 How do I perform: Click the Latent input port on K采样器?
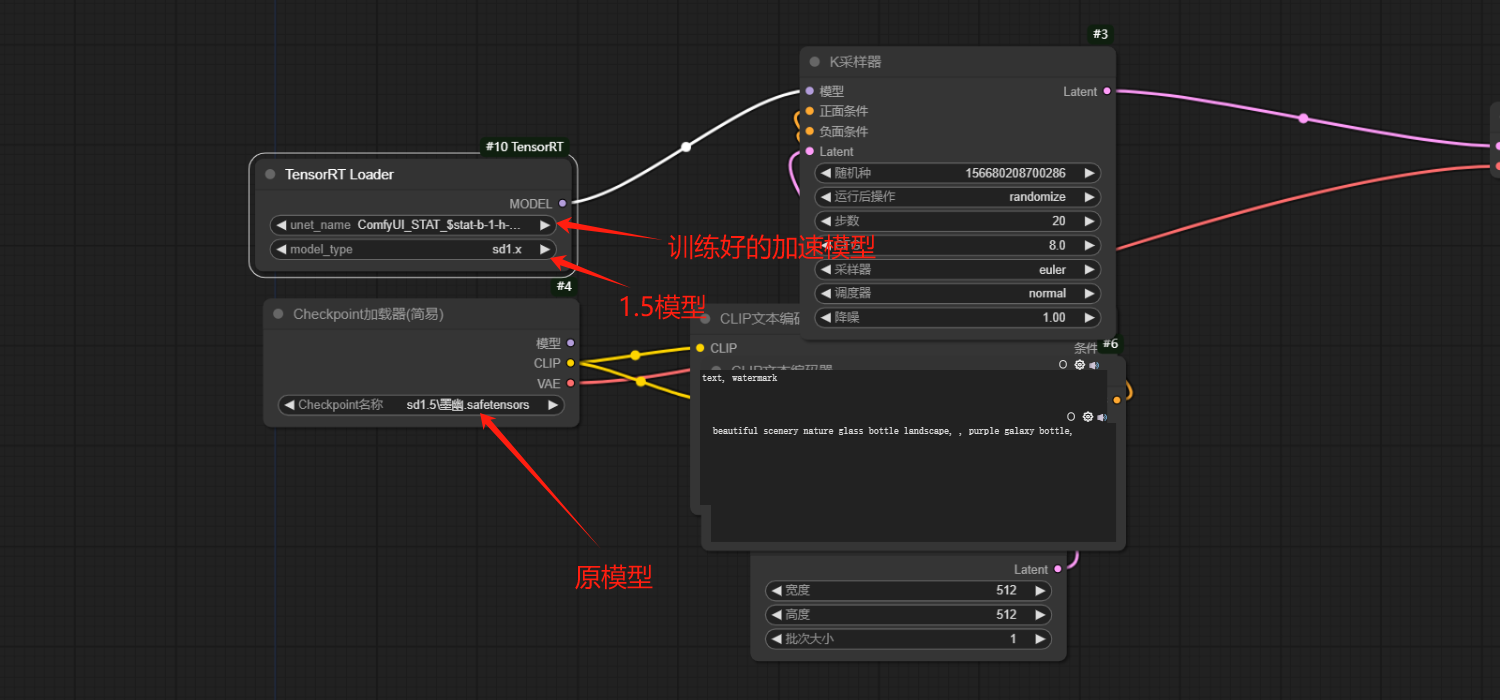pyautogui.click(x=810, y=151)
